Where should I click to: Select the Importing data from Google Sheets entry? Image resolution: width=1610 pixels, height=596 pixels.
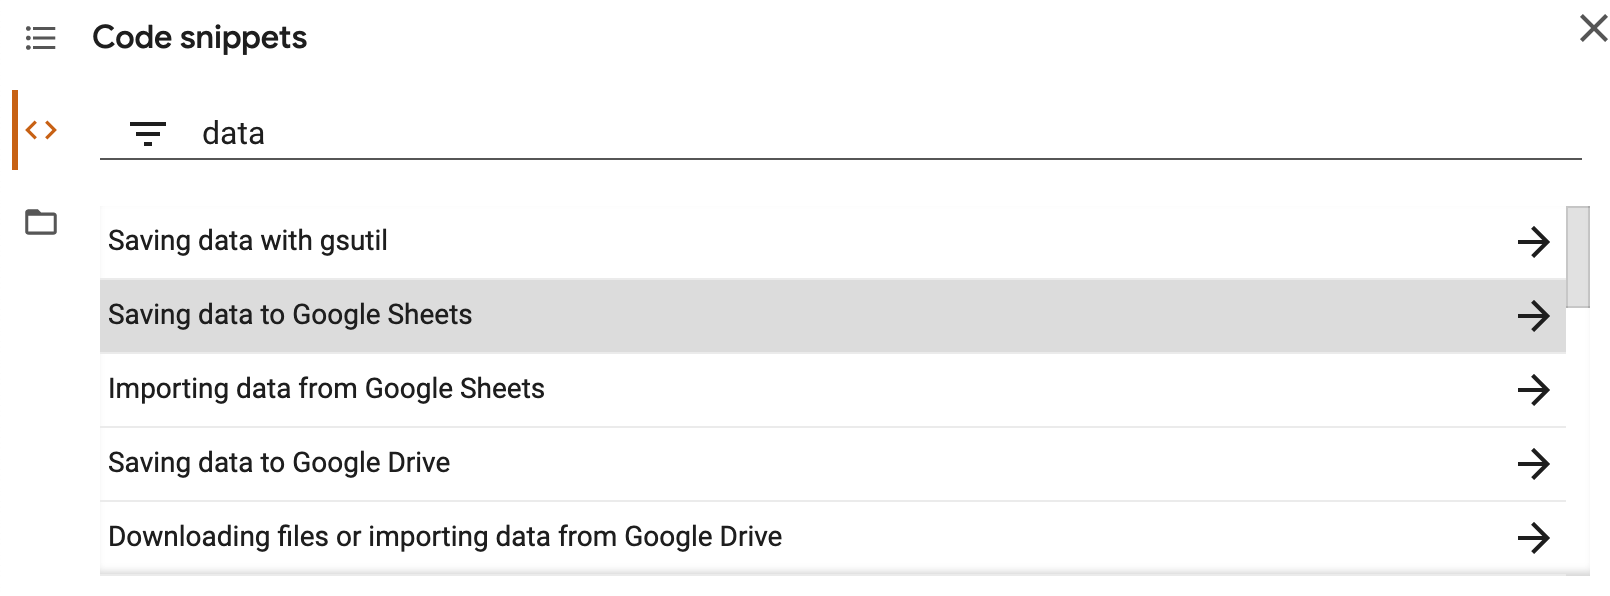click(326, 388)
